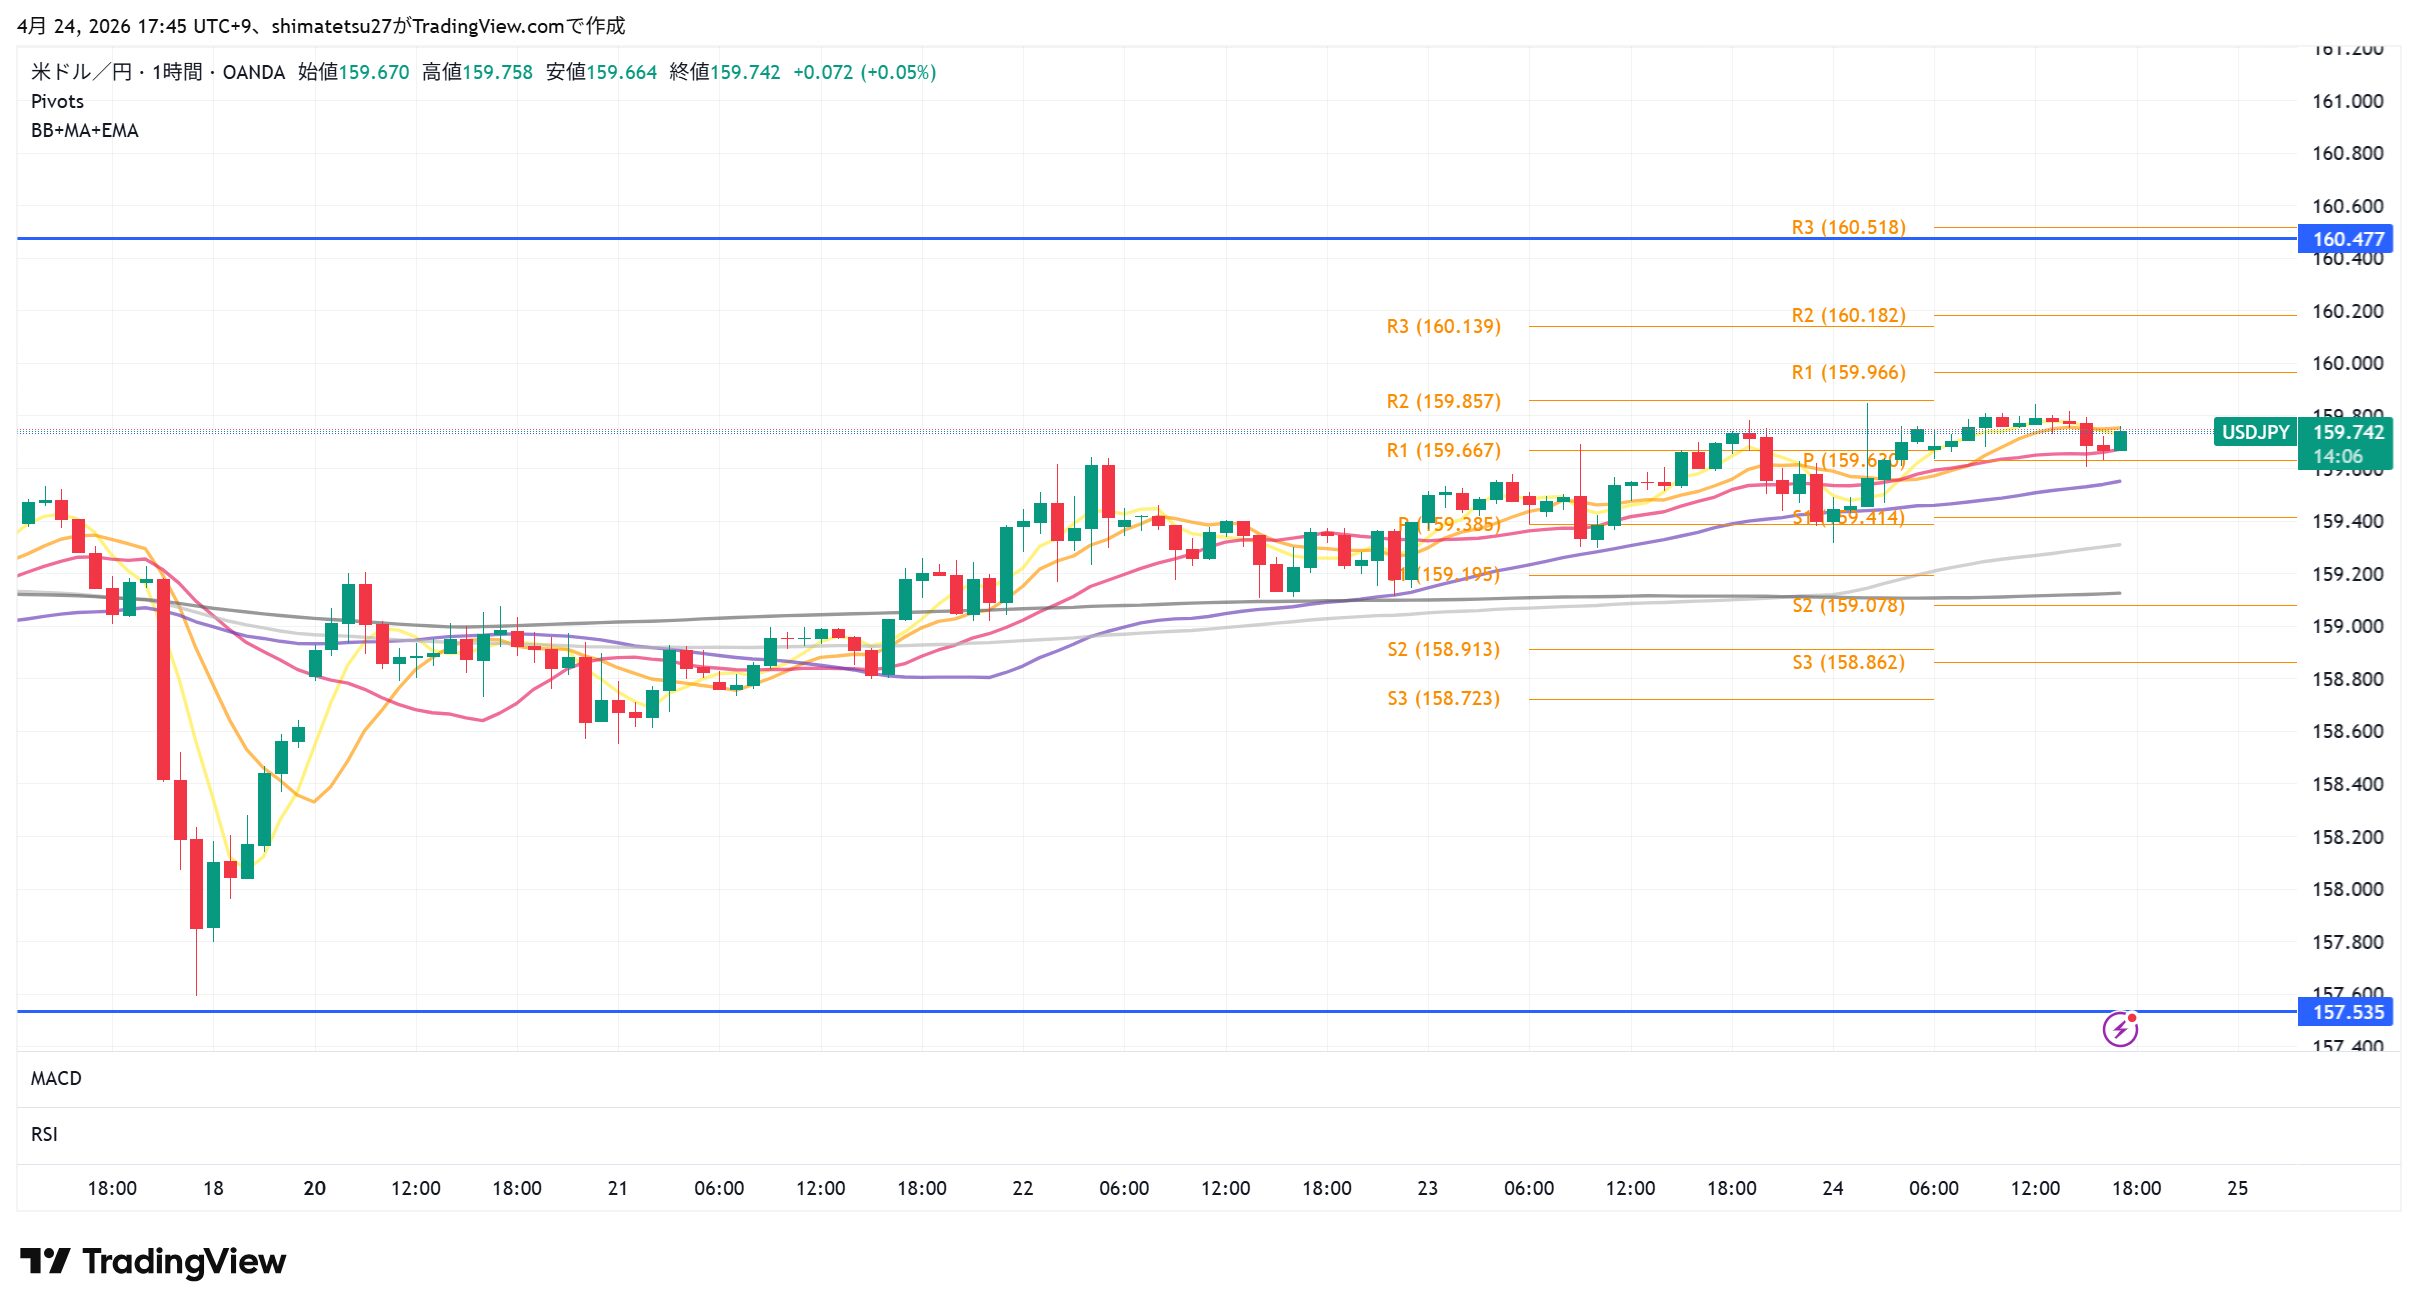Click the 157.535 blue price label
This screenshot has width=2418, height=1312.
point(2347,1012)
